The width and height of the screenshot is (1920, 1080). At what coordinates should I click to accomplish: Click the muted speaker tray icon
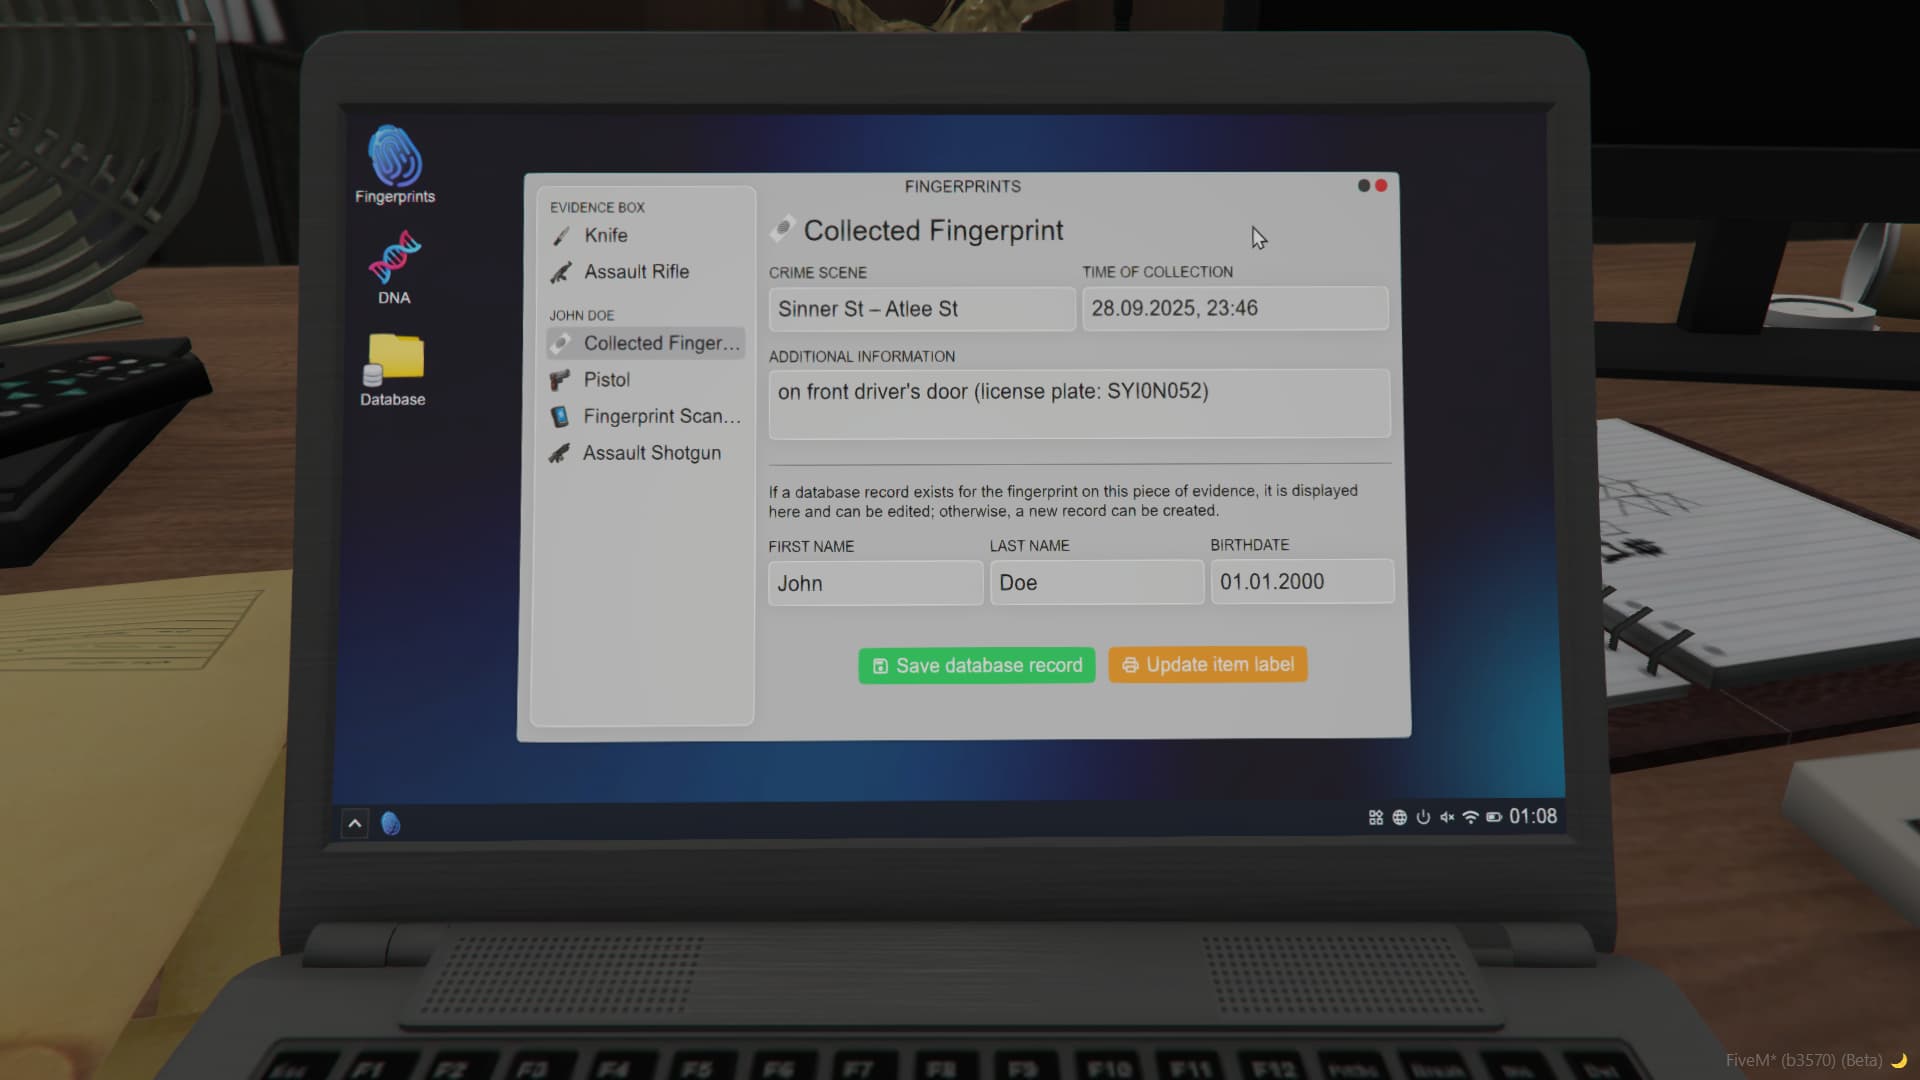click(x=1446, y=817)
